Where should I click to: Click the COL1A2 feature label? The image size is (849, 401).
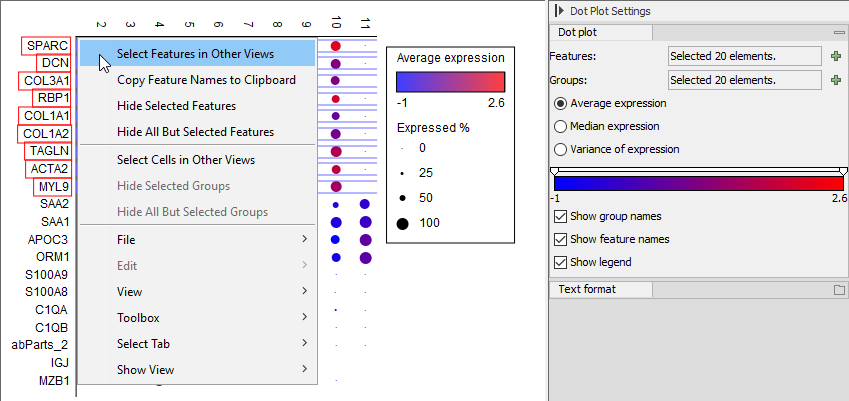tap(44, 133)
